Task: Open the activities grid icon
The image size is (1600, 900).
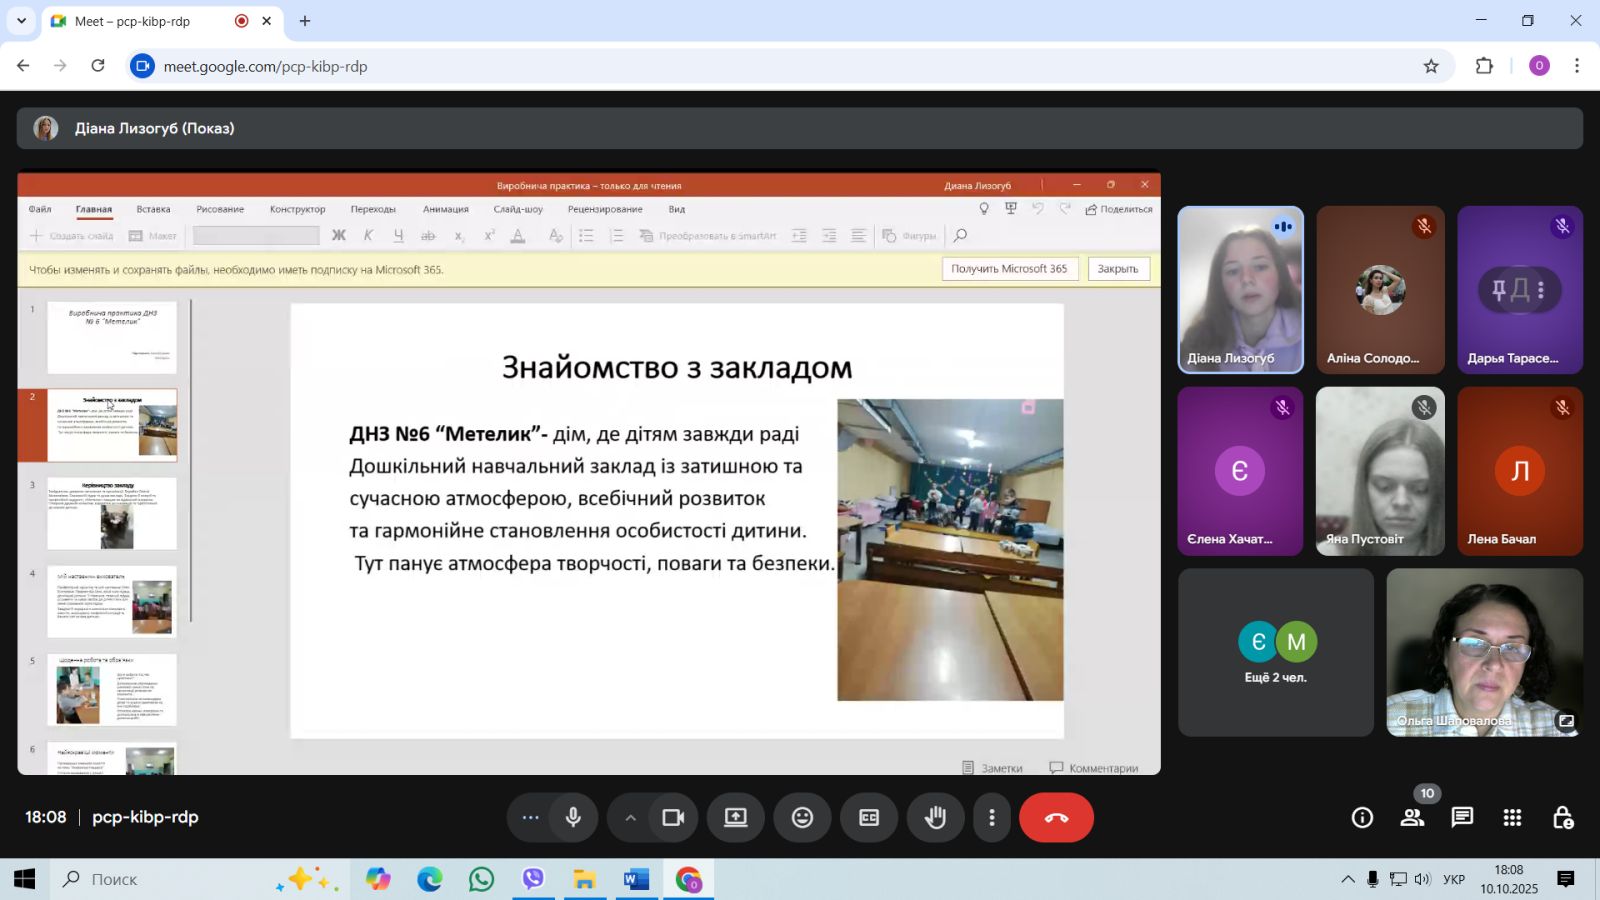Action: [1512, 818]
